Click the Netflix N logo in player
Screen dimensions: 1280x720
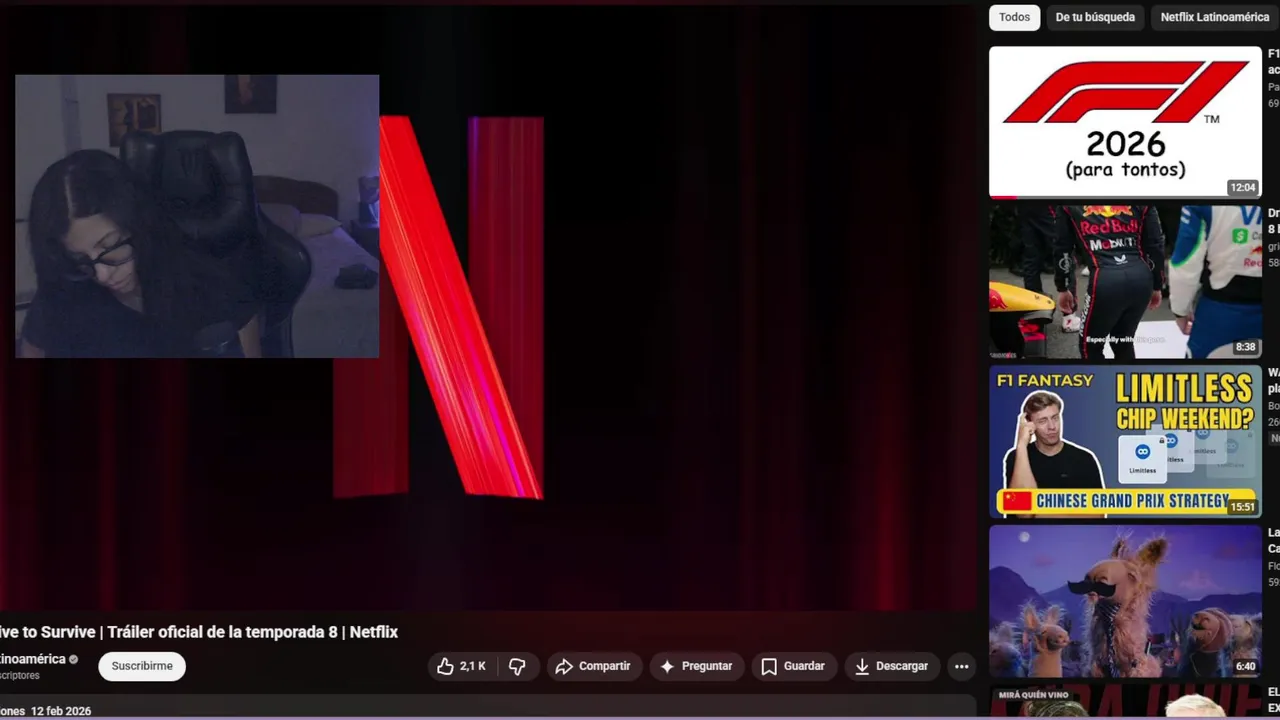coord(439,307)
